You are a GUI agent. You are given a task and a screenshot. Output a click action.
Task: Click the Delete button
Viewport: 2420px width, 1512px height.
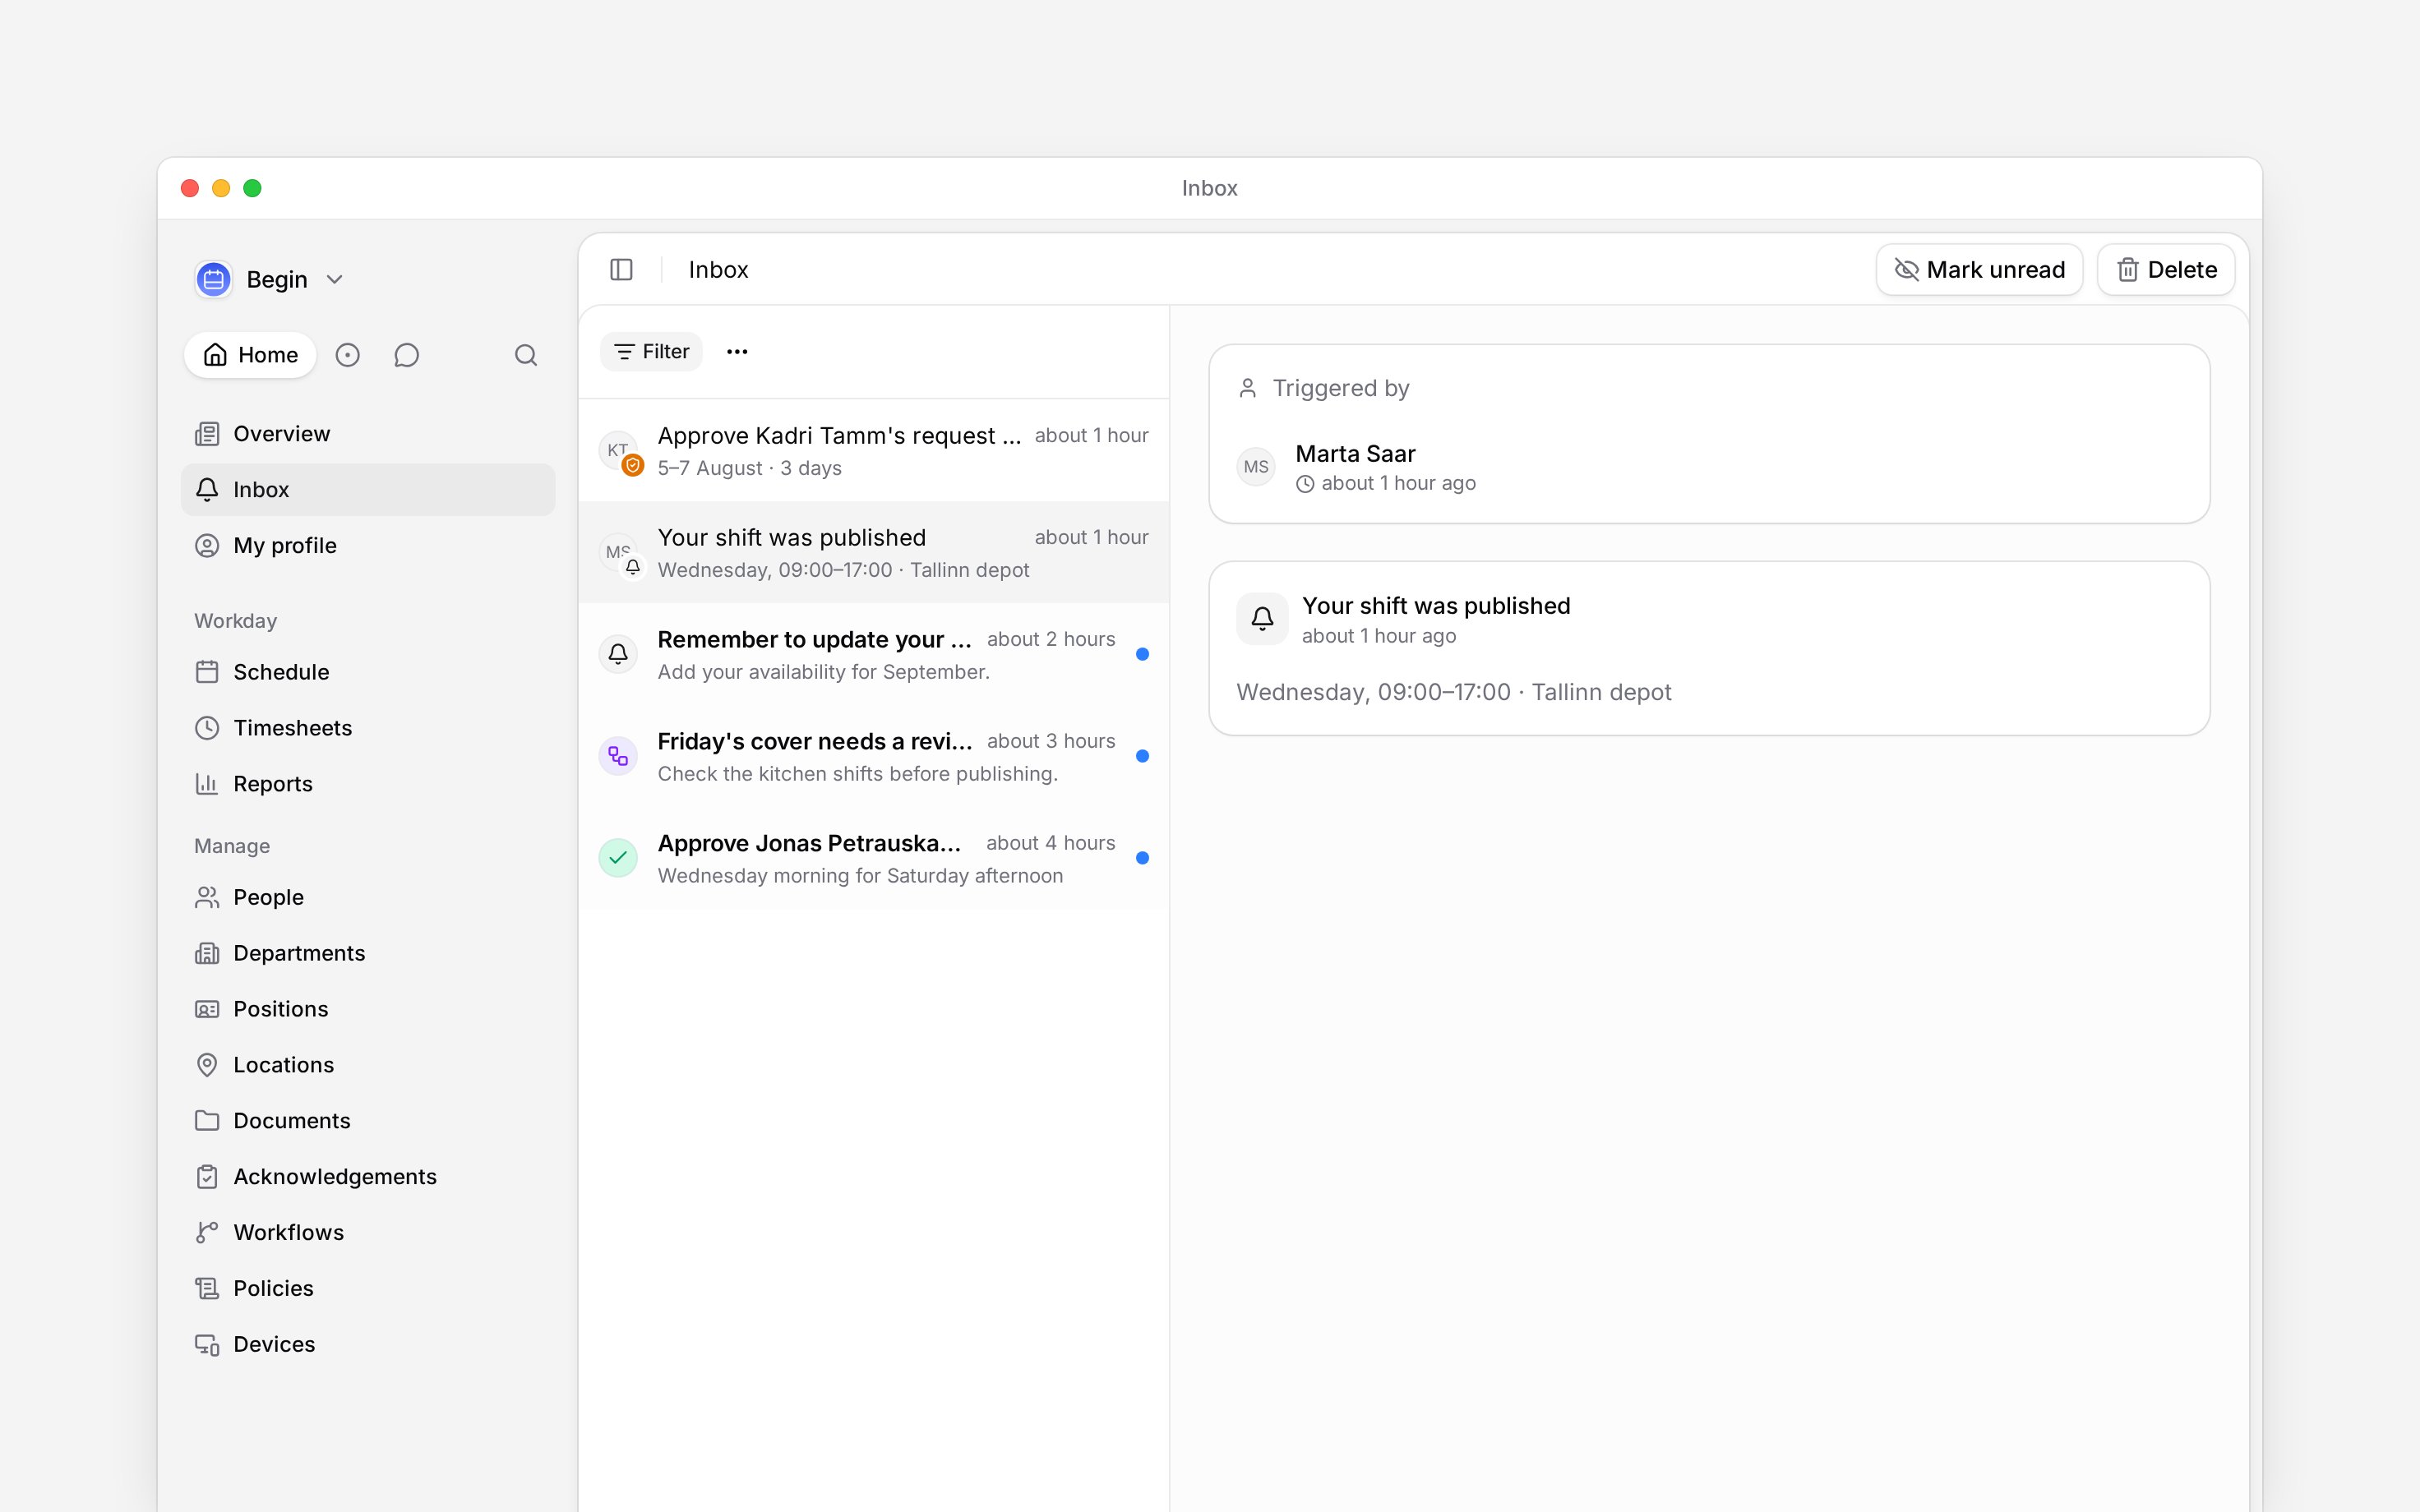[x=2166, y=270]
